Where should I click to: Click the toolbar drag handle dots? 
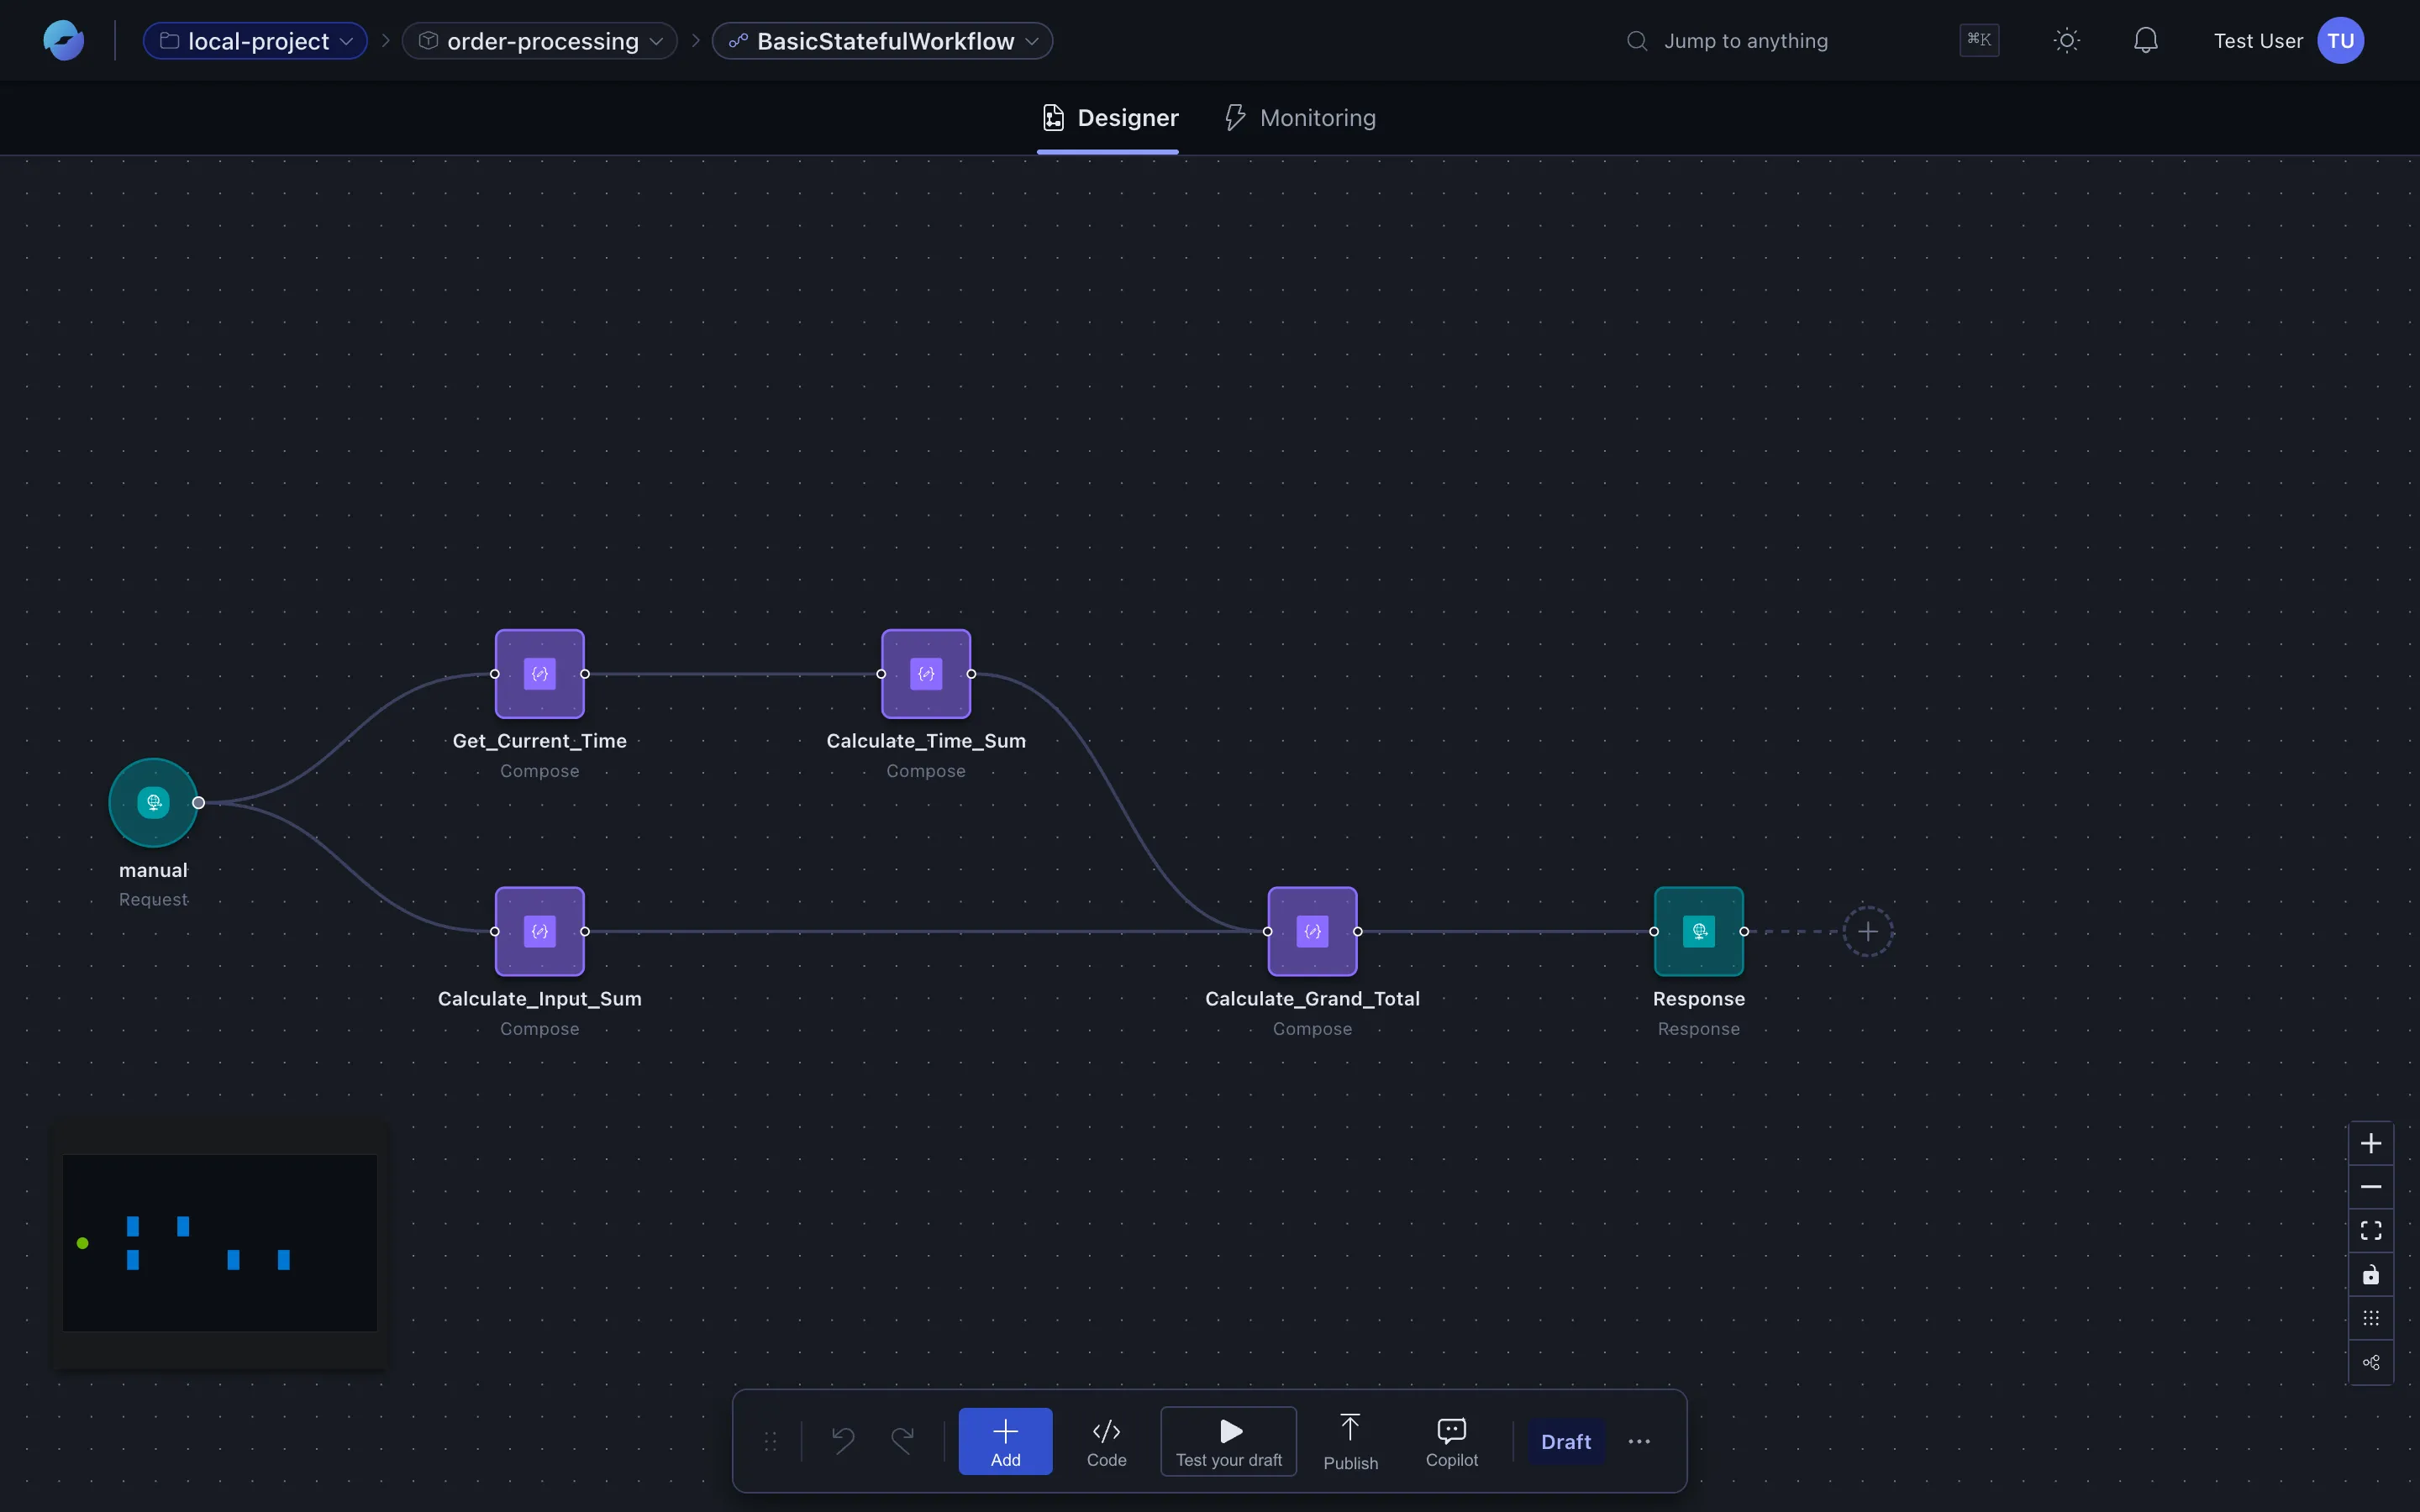pyautogui.click(x=770, y=1441)
